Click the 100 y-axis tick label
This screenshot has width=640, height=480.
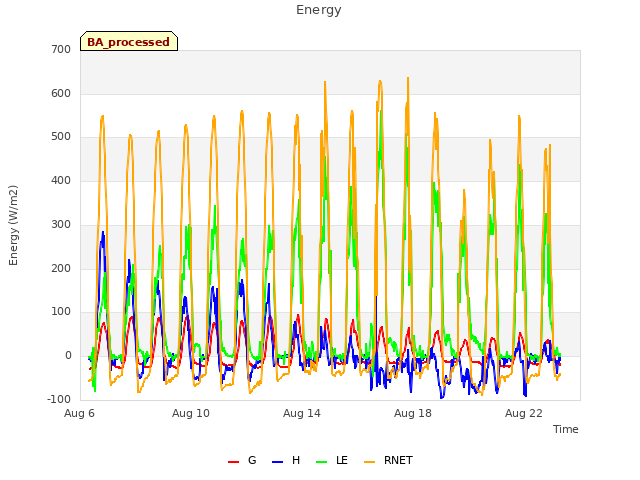coord(61,312)
